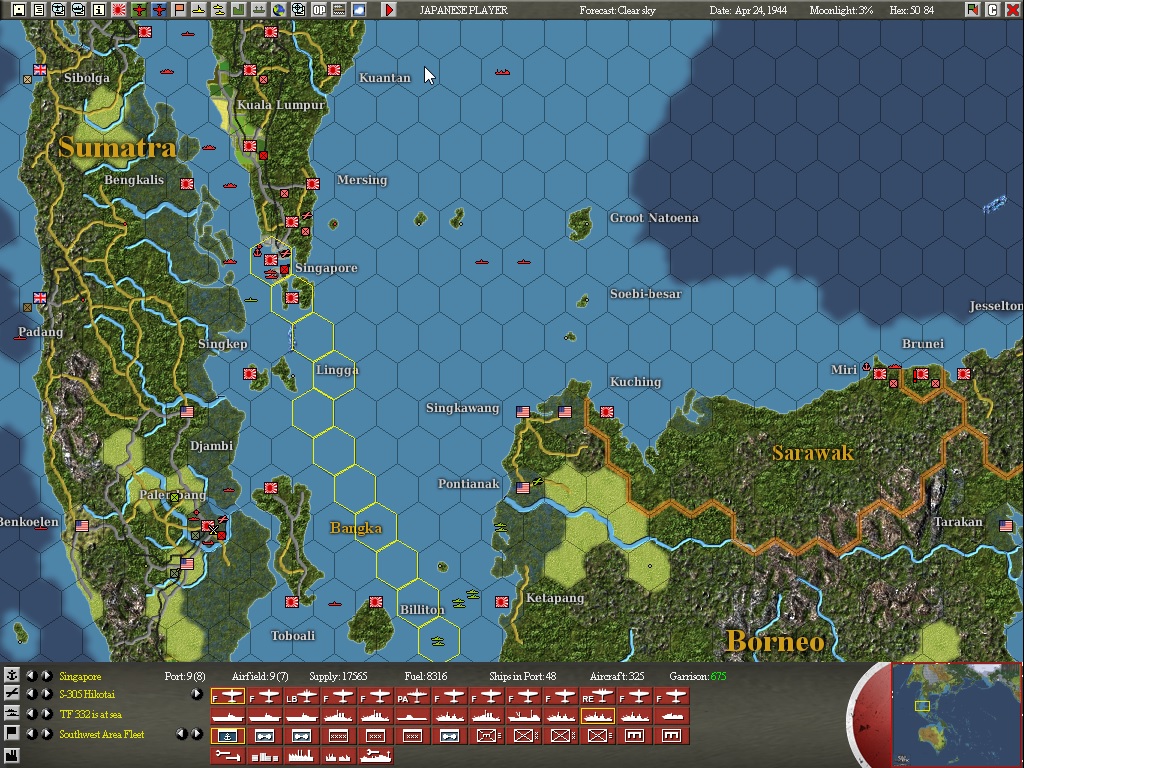Click the globe toolbar icon
The image size is (1152, 768).
pos(278,10)
